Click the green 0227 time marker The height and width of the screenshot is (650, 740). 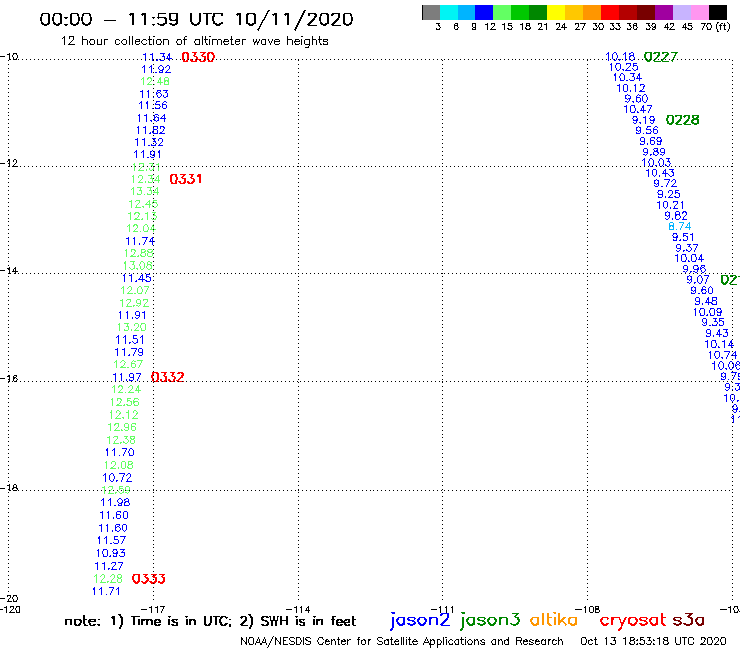click(661, 57)
